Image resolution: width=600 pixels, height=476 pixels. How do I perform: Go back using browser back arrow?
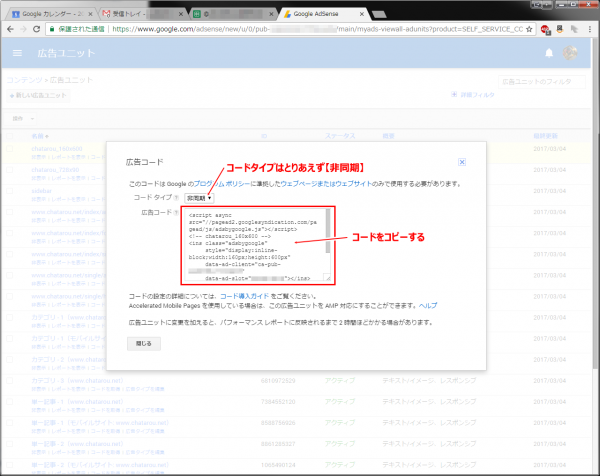point(10,29)
